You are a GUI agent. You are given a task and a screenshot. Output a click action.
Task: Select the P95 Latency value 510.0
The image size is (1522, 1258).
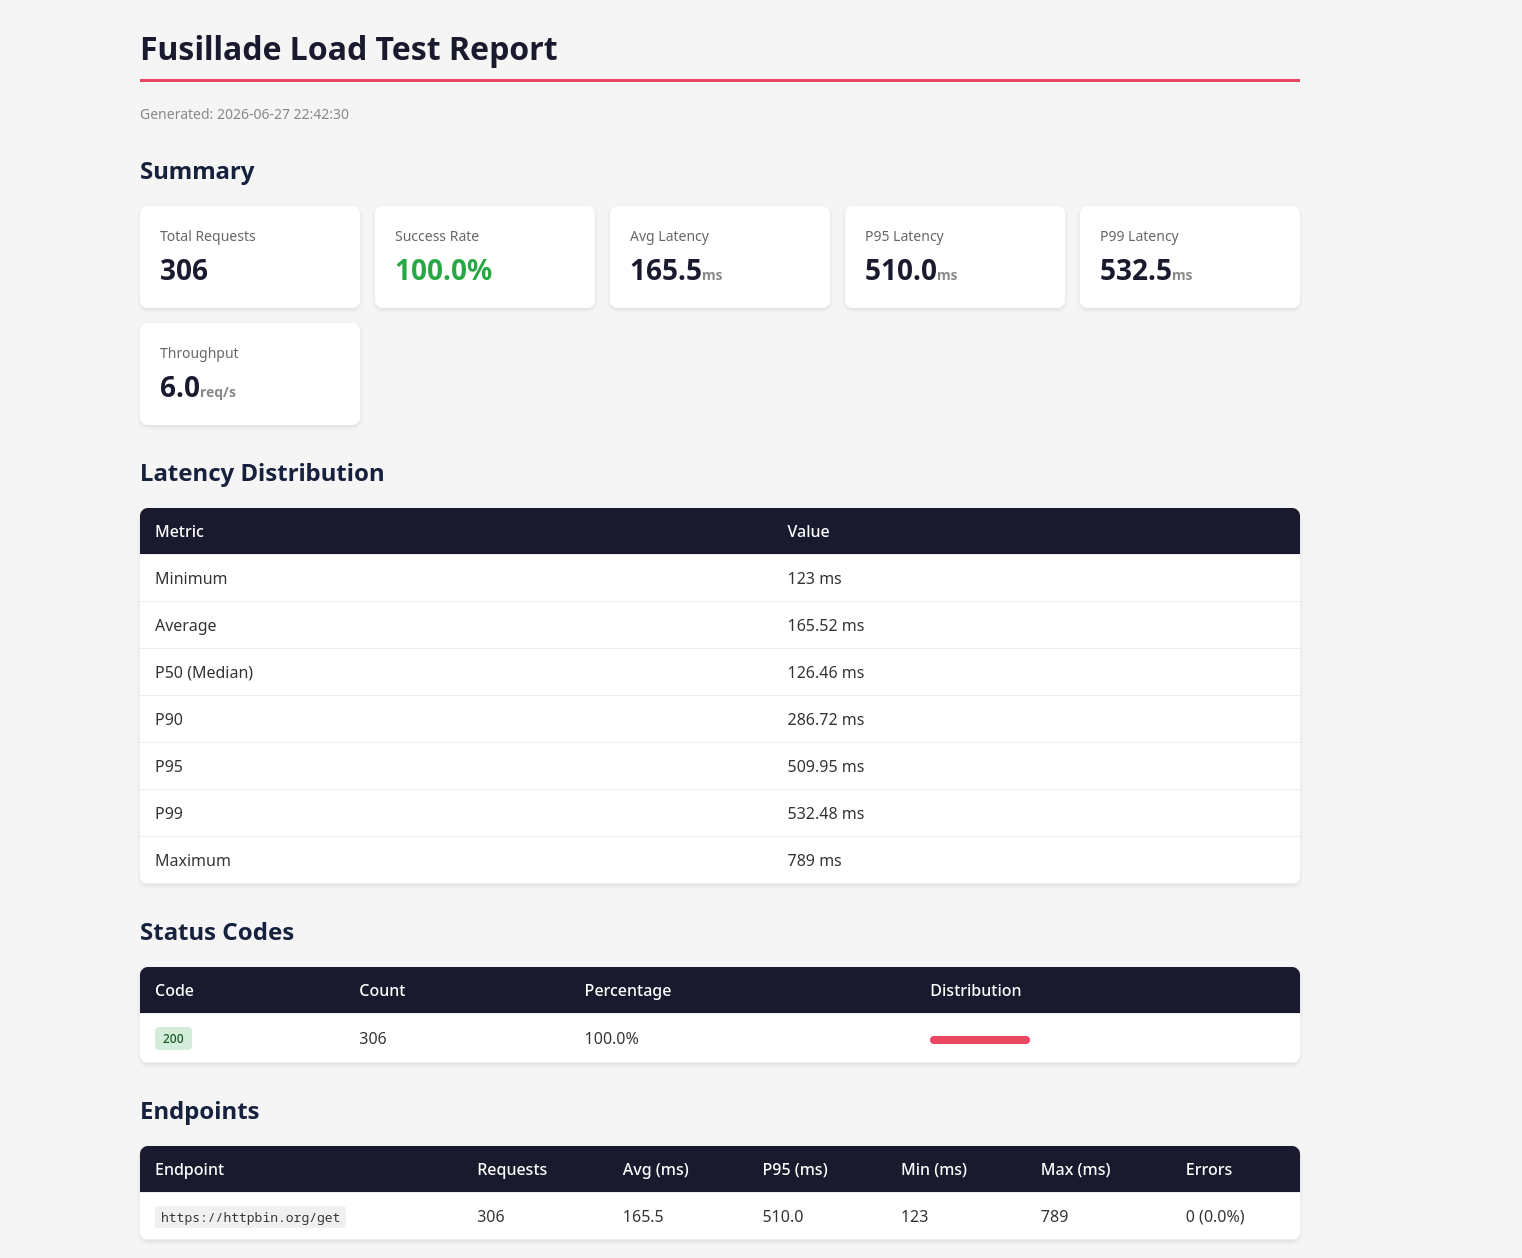coord(901,270)
